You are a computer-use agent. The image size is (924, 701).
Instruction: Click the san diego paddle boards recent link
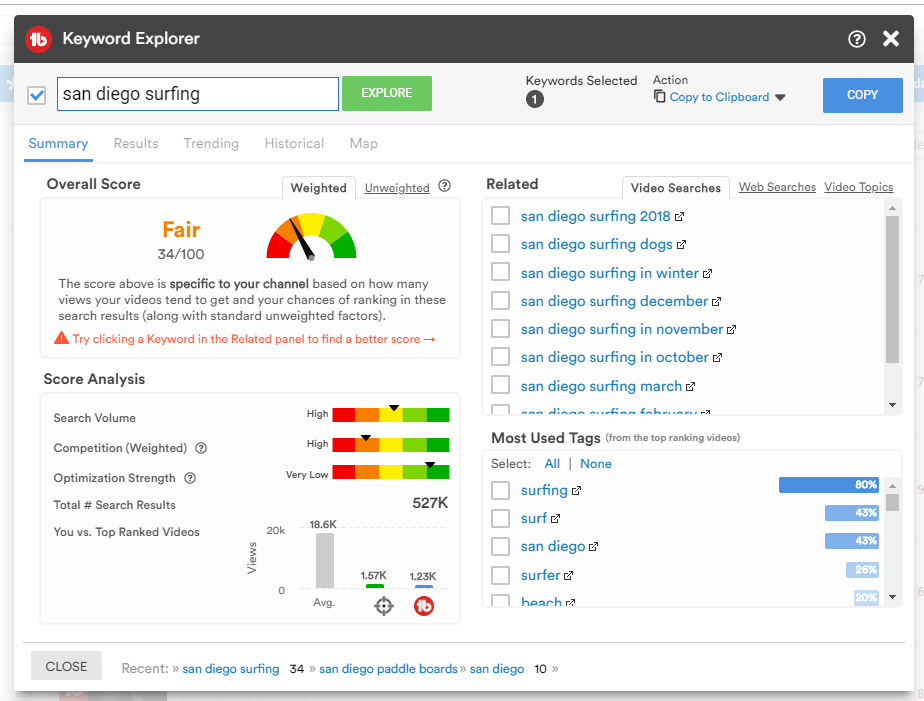pyautogui.click(x=388, y=669)
